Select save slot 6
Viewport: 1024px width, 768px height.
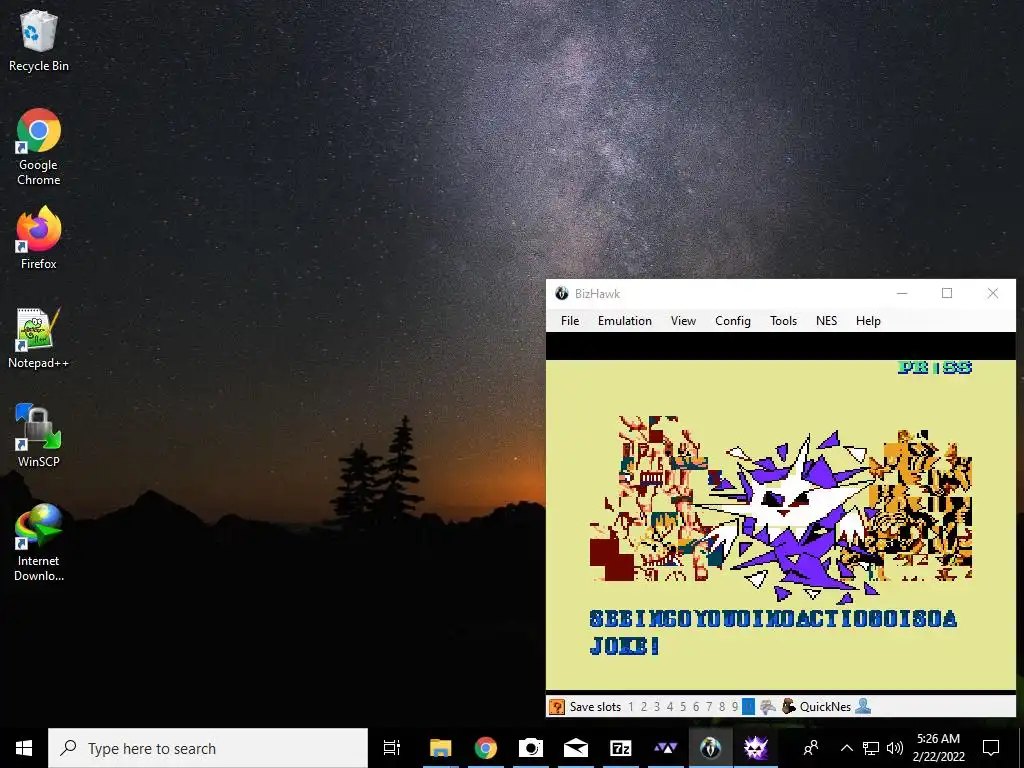[696, 707]
